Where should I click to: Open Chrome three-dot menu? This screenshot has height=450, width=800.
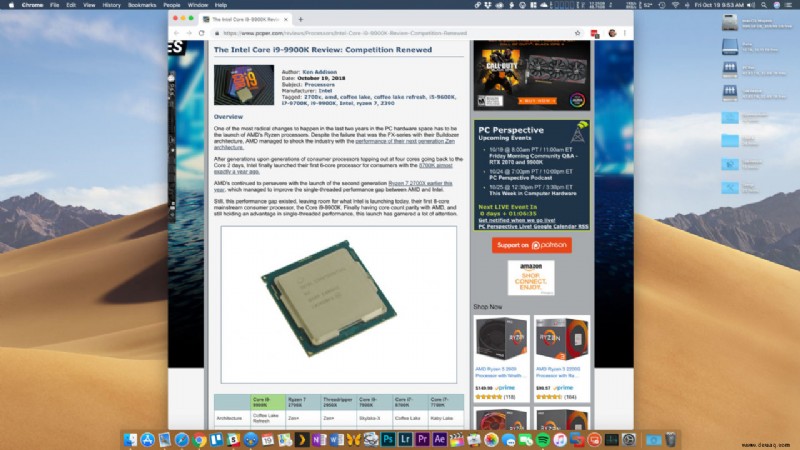(x=624, y=33)
